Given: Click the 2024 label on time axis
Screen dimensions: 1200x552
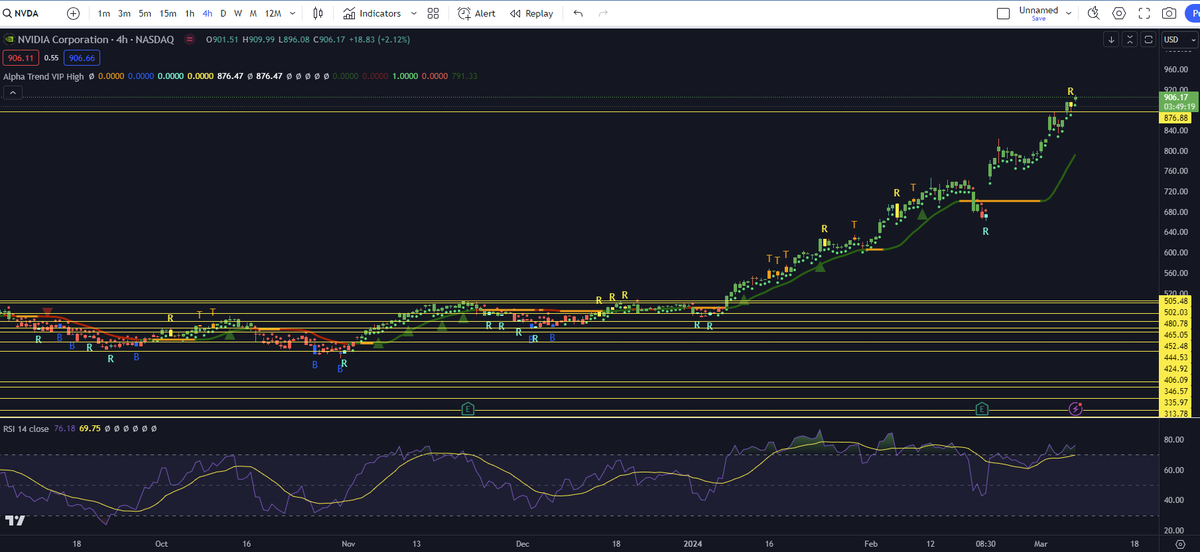Looking at the screenshot, I should click(x=691, y=544).
